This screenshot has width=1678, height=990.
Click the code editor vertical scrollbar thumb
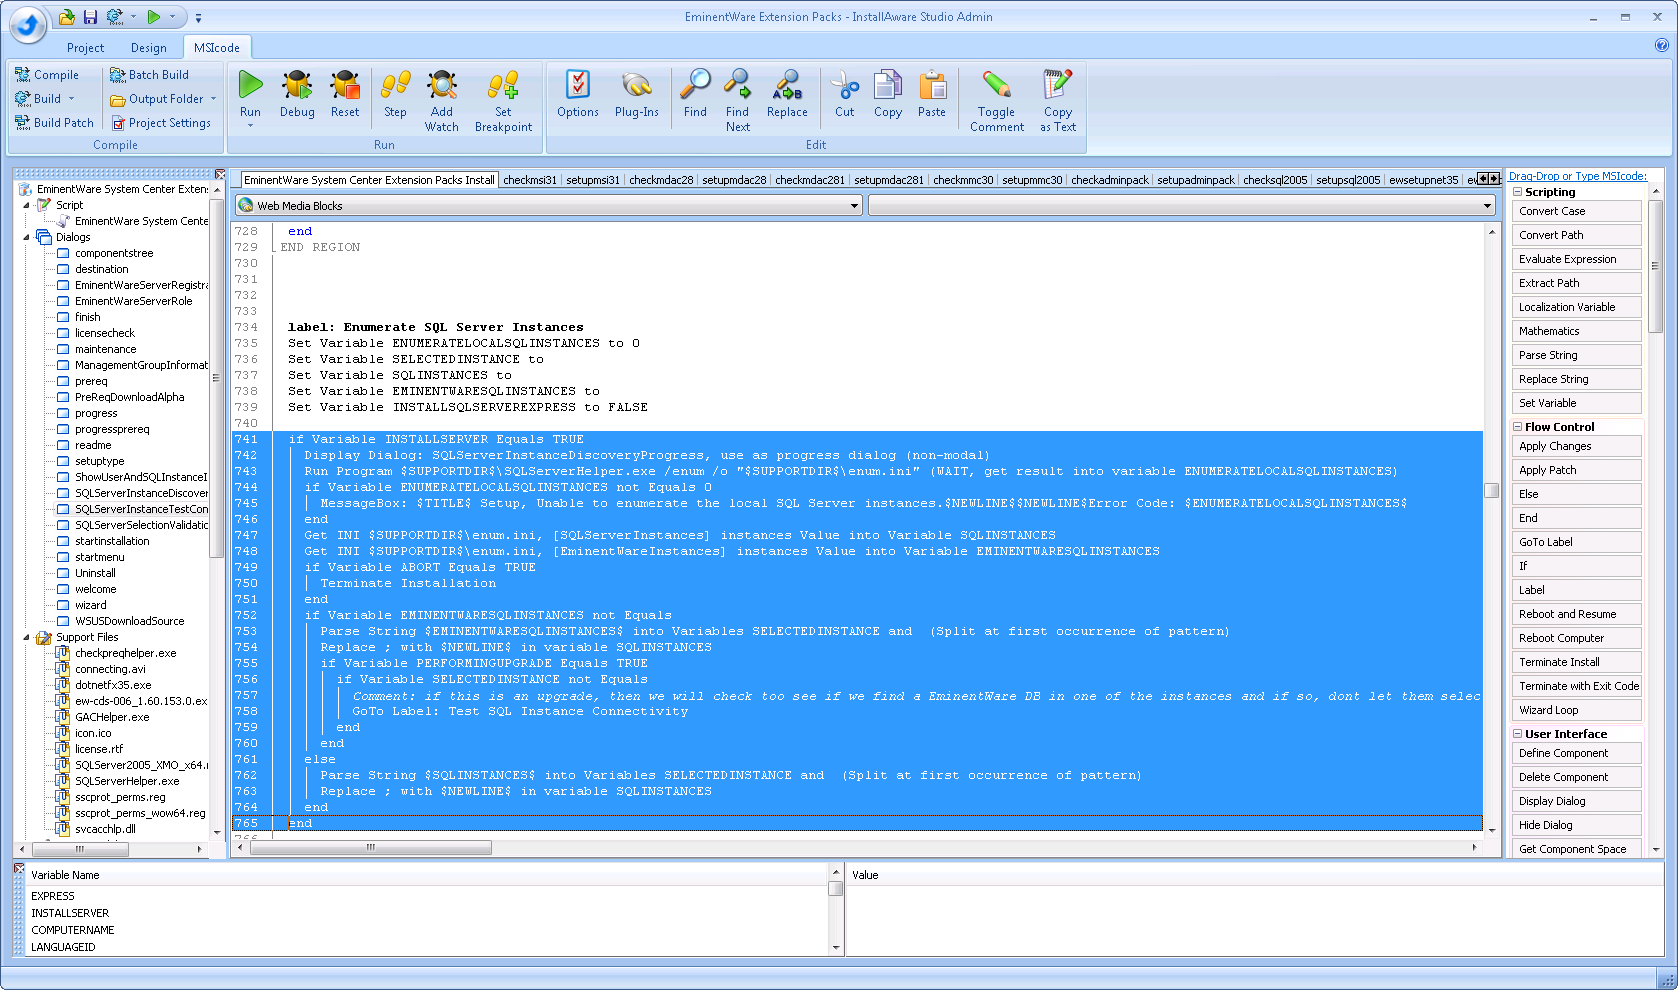[1491, 490]
